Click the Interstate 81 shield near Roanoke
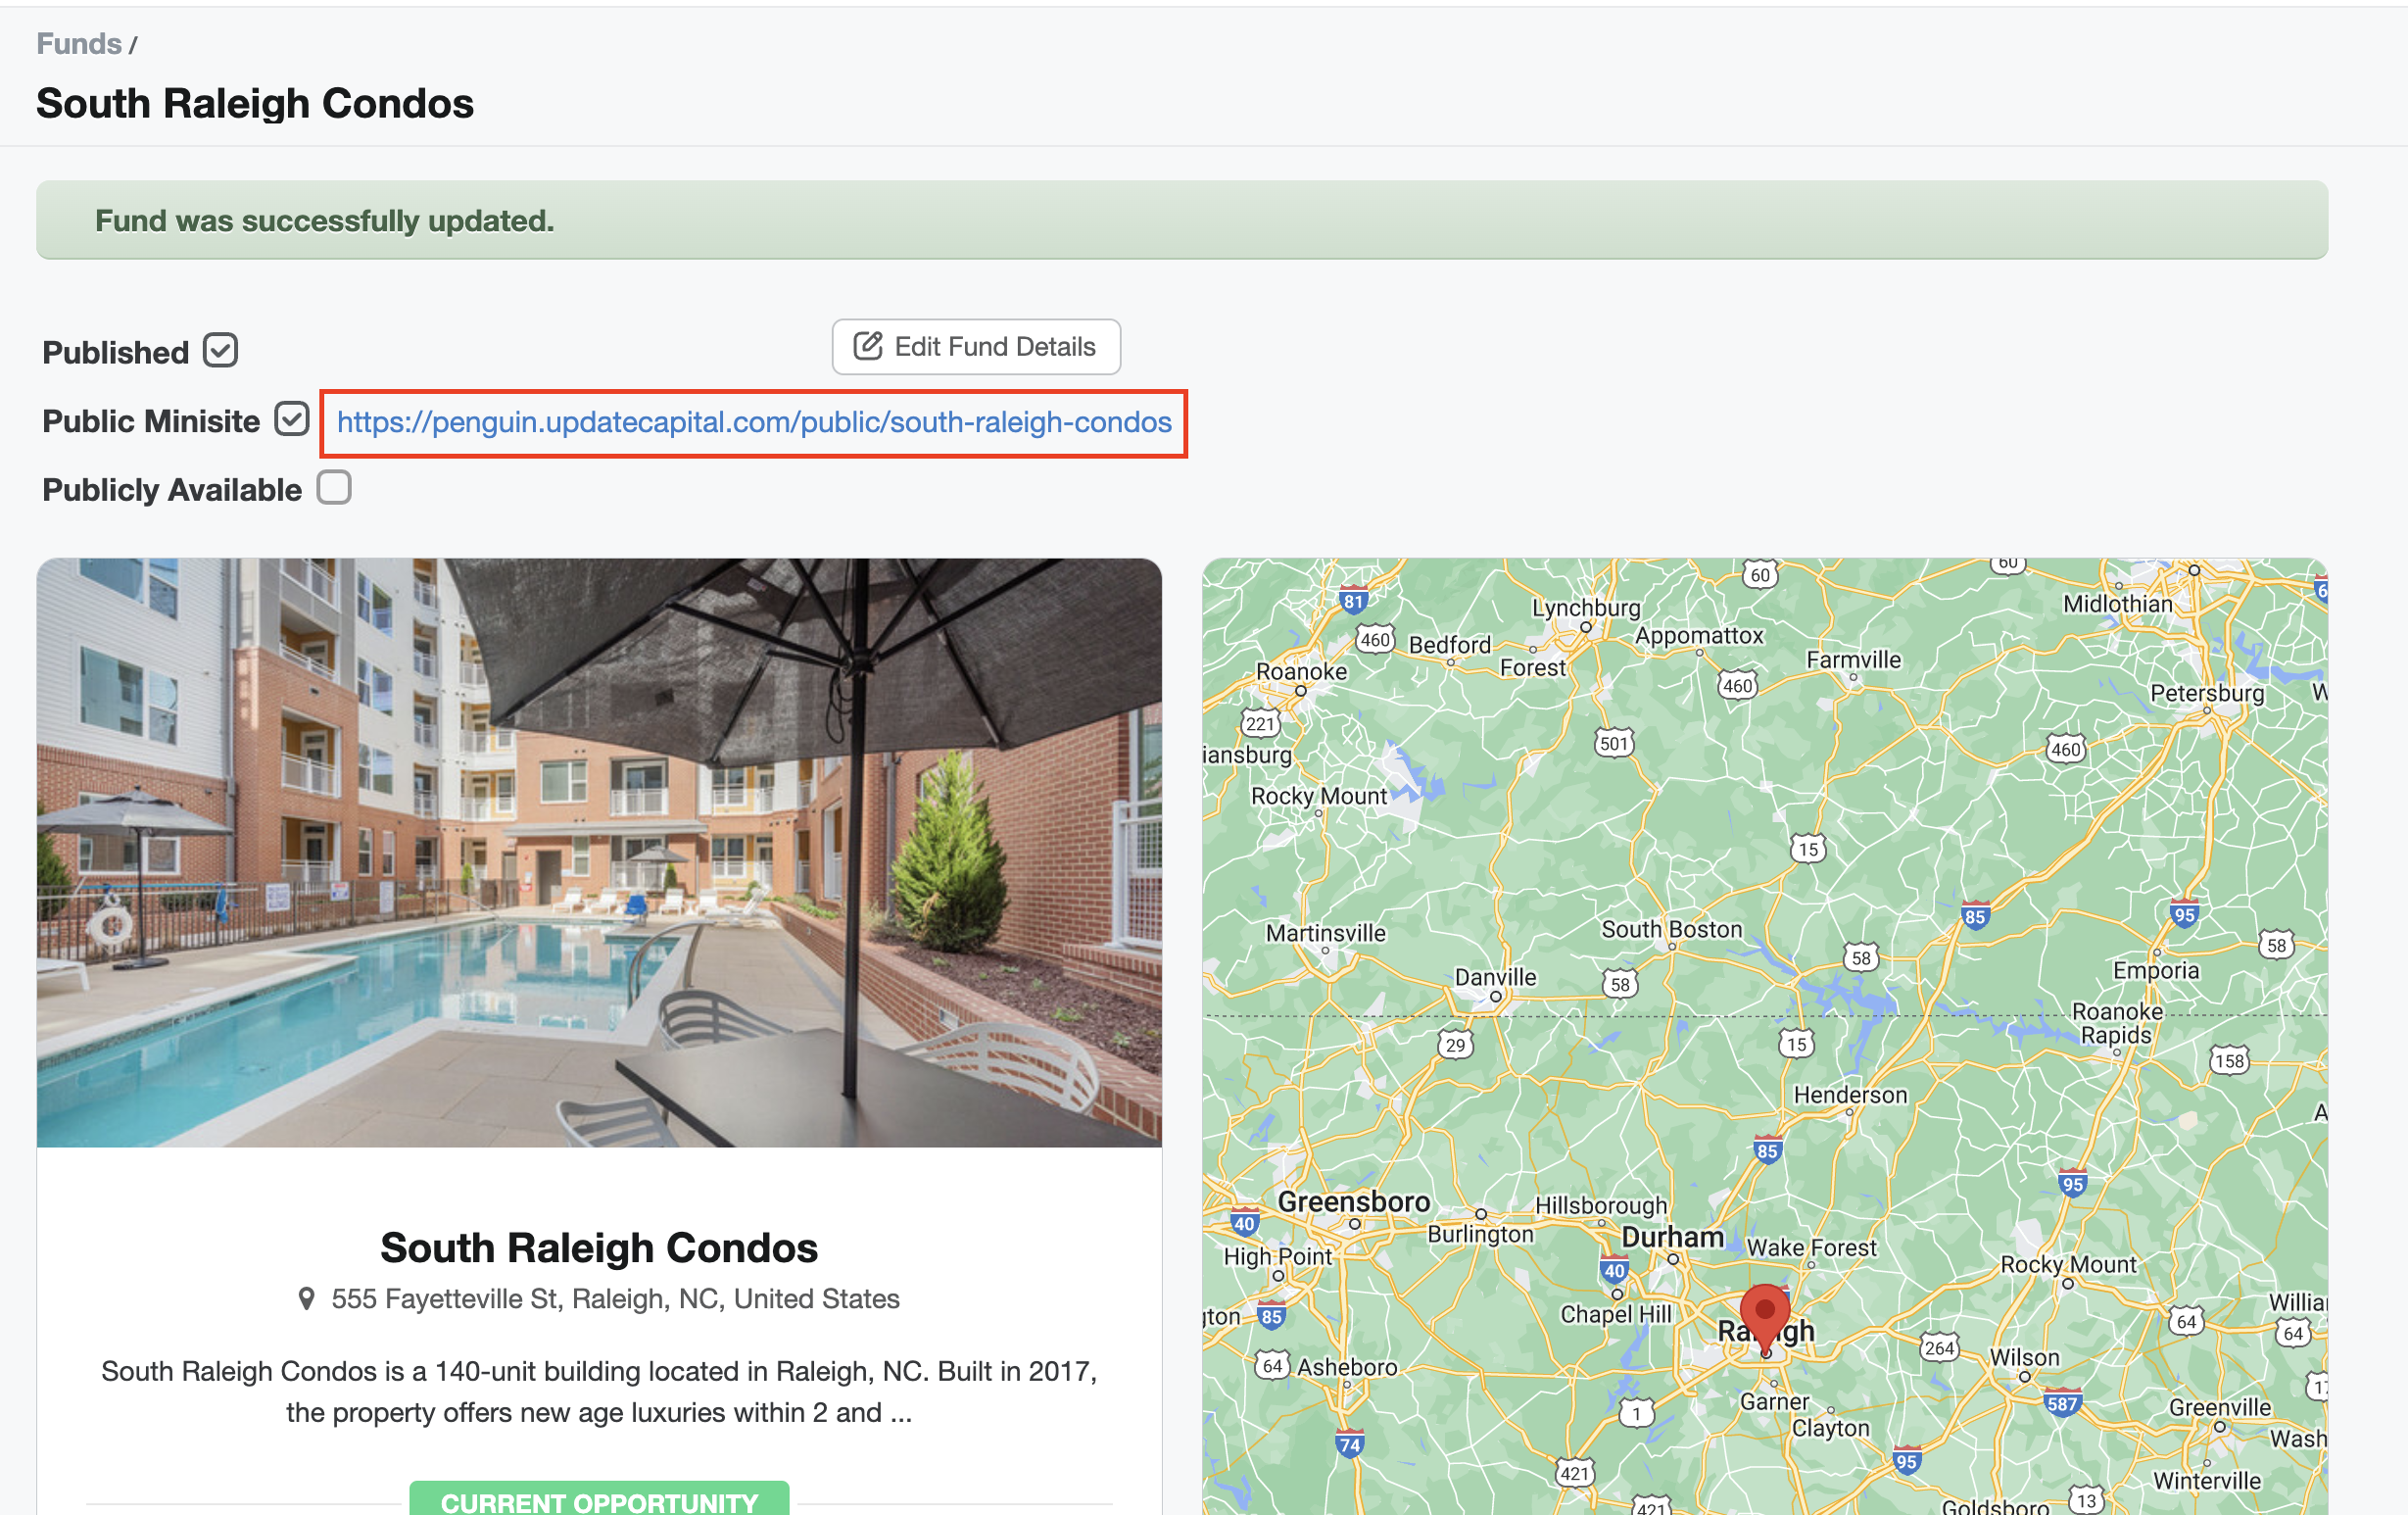This screenshot has width=2408, height=1515. [1352, 601]
